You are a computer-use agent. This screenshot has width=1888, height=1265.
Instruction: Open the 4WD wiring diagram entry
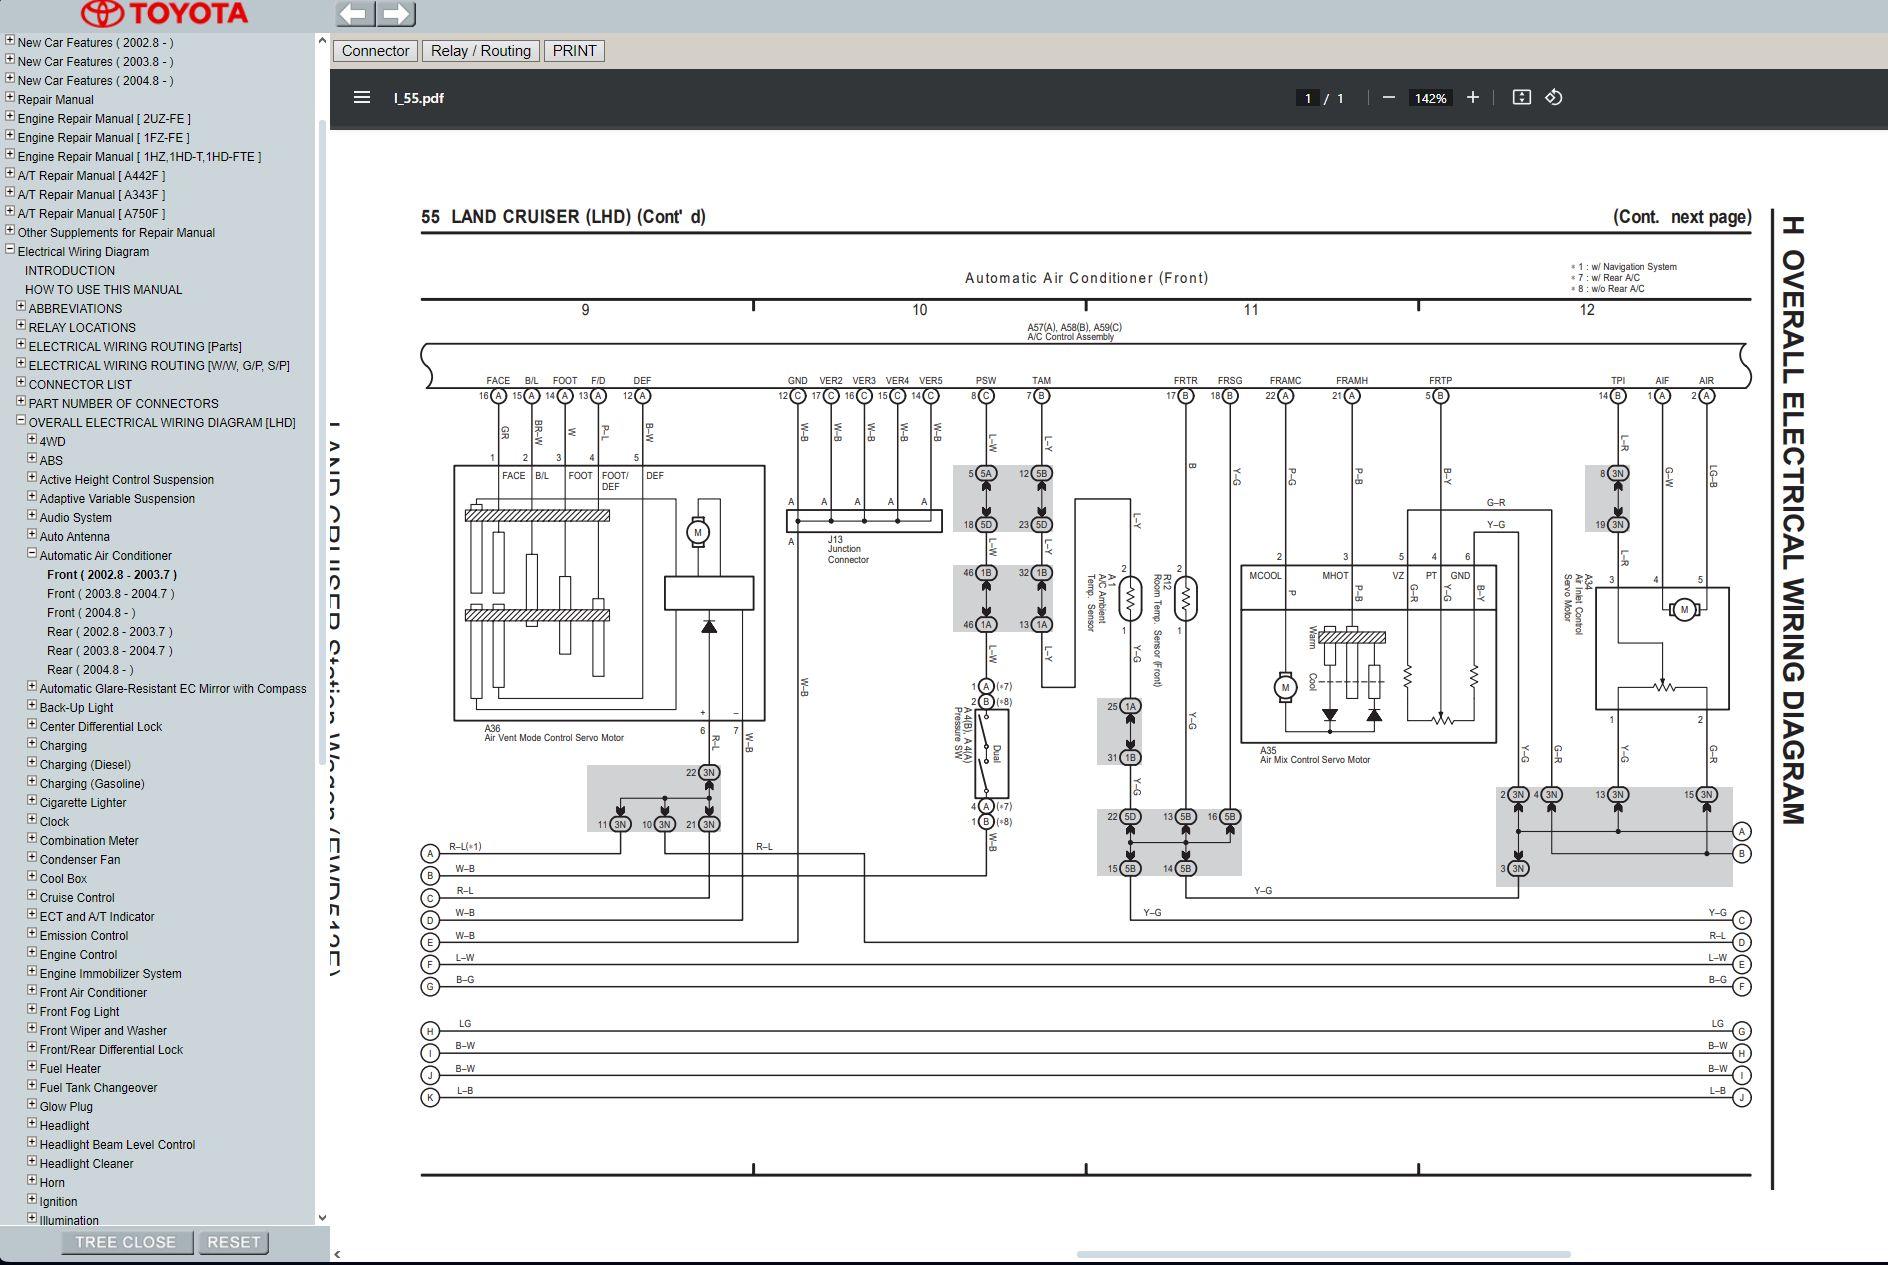(x=53, y=442)
